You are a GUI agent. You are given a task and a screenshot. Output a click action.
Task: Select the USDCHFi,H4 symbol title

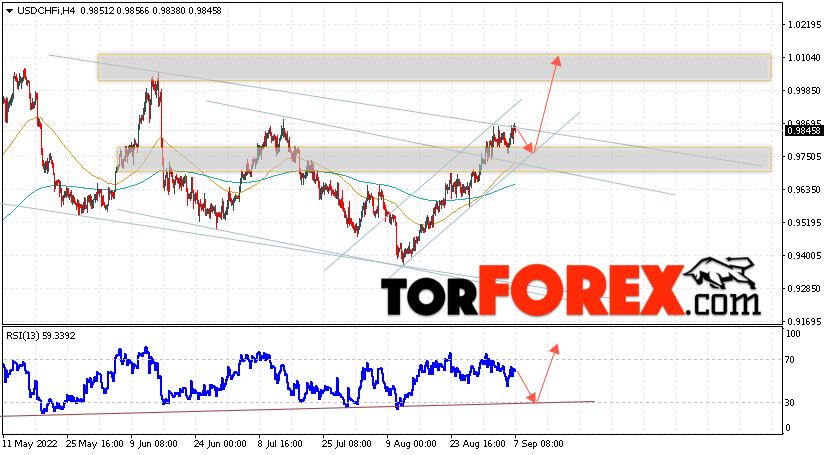tap(46, 11)
